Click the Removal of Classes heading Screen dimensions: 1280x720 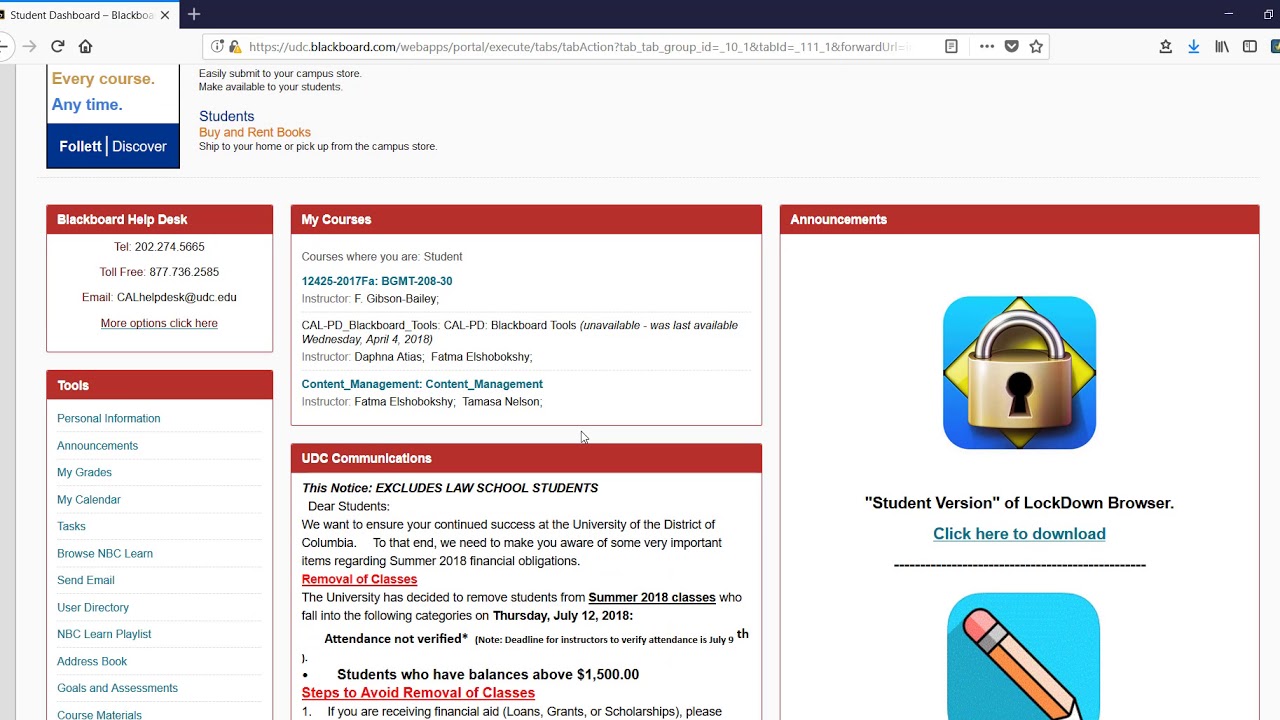[359, 579]
